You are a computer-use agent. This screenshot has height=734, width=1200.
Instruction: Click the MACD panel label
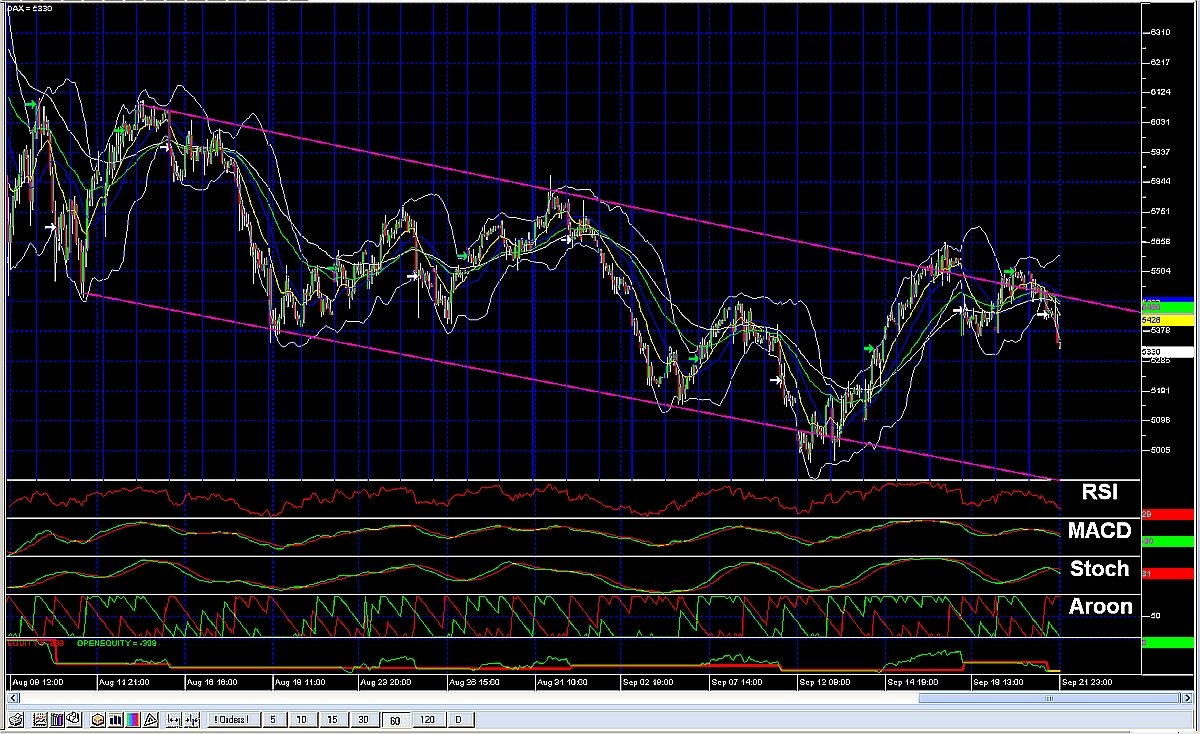click(1098, 531)
